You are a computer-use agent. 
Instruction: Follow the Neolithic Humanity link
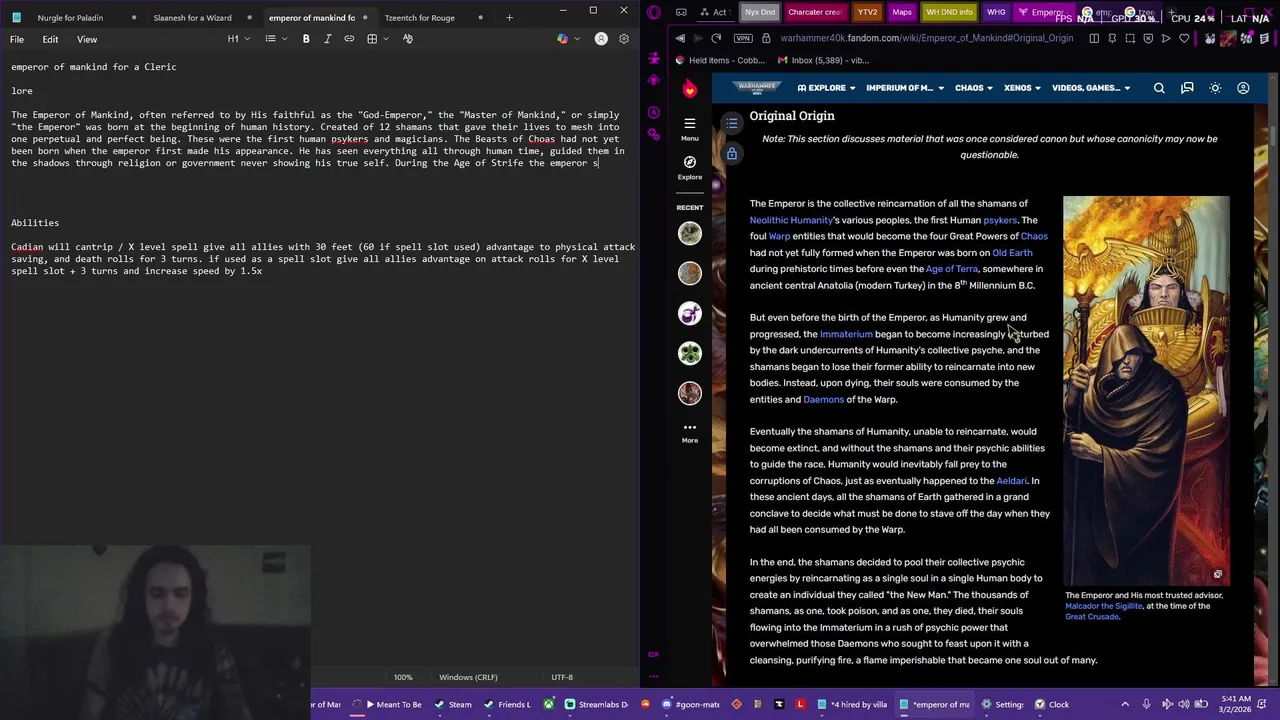pyautogui.click(x=791, y=220)
